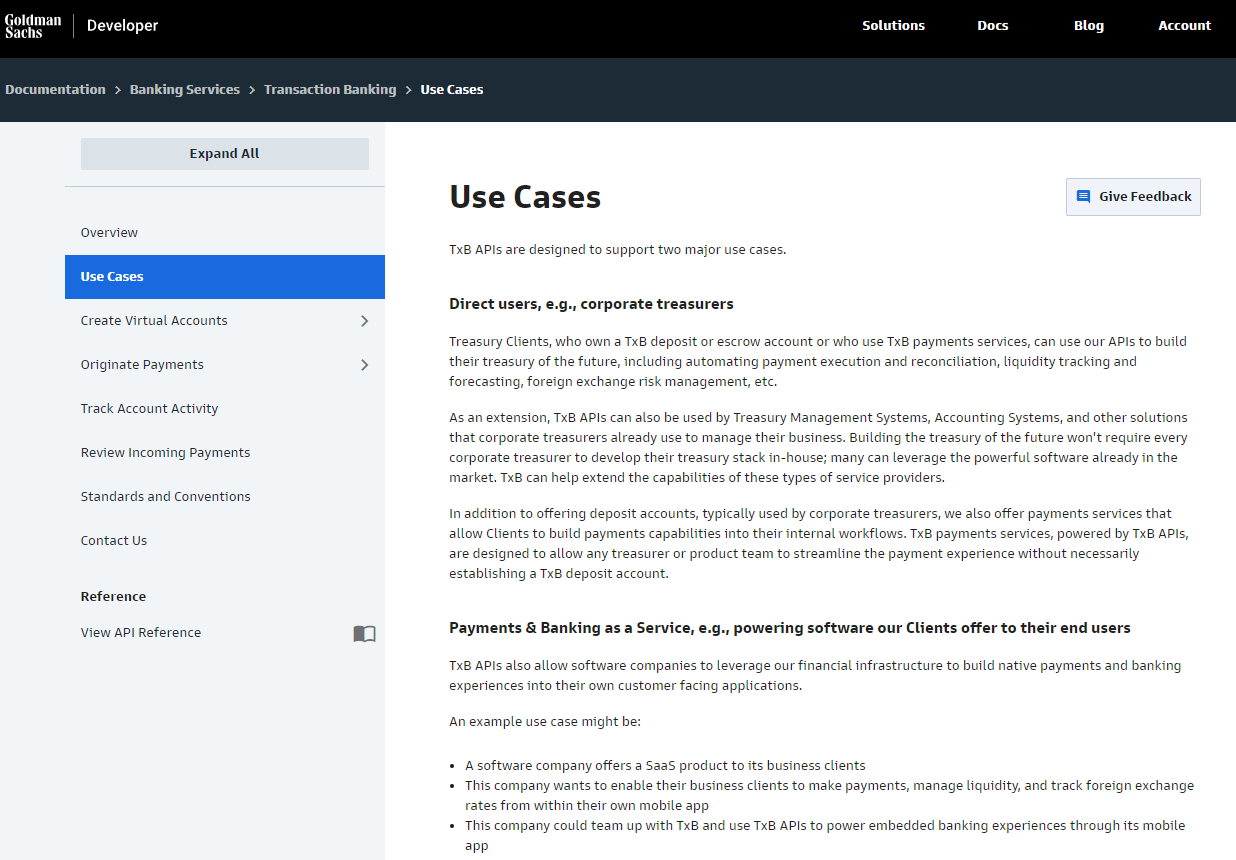Click View API Reference link
This screenshot has width=1236, height=860.
tap(141, 633)
